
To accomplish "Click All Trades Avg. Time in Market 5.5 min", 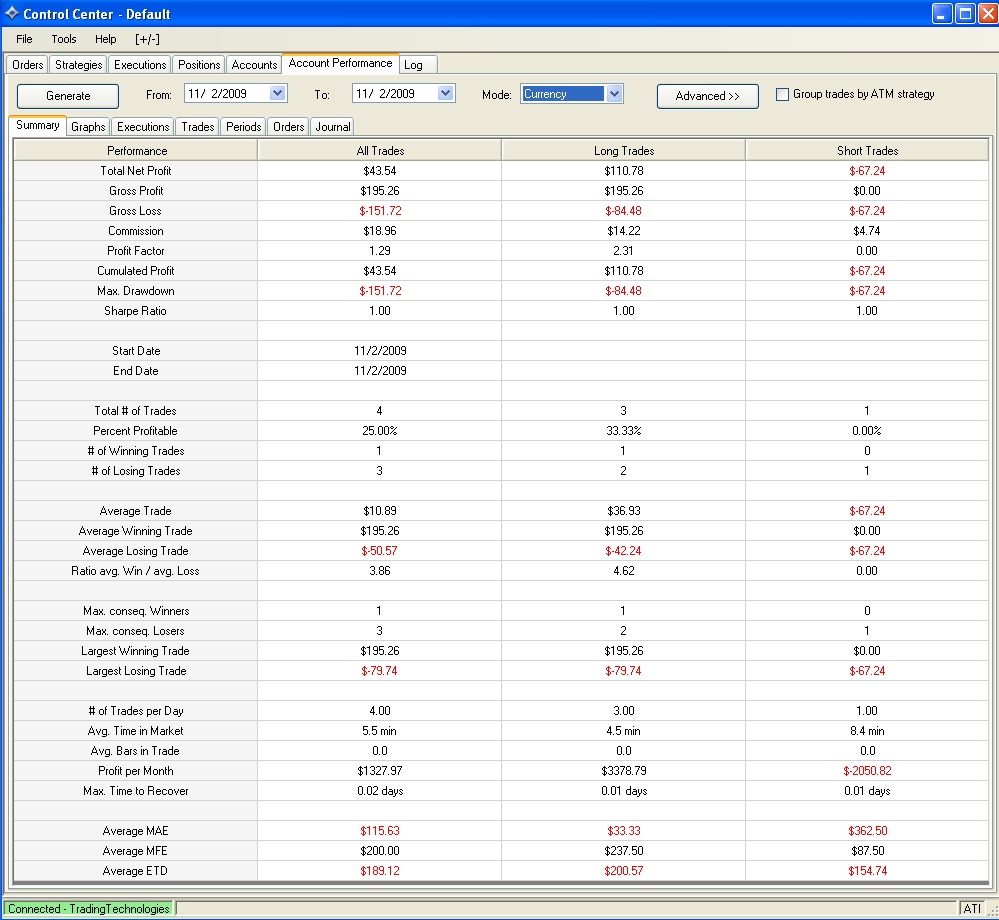I will 379,731.
